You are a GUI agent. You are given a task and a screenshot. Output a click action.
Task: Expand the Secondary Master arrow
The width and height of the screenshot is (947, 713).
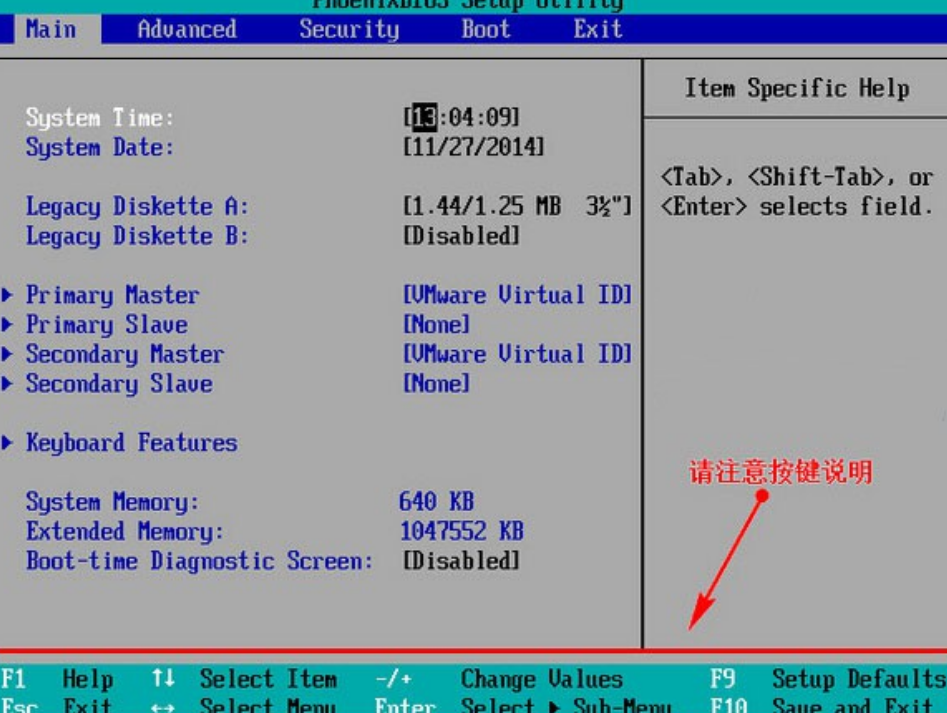tap(9, 354)
